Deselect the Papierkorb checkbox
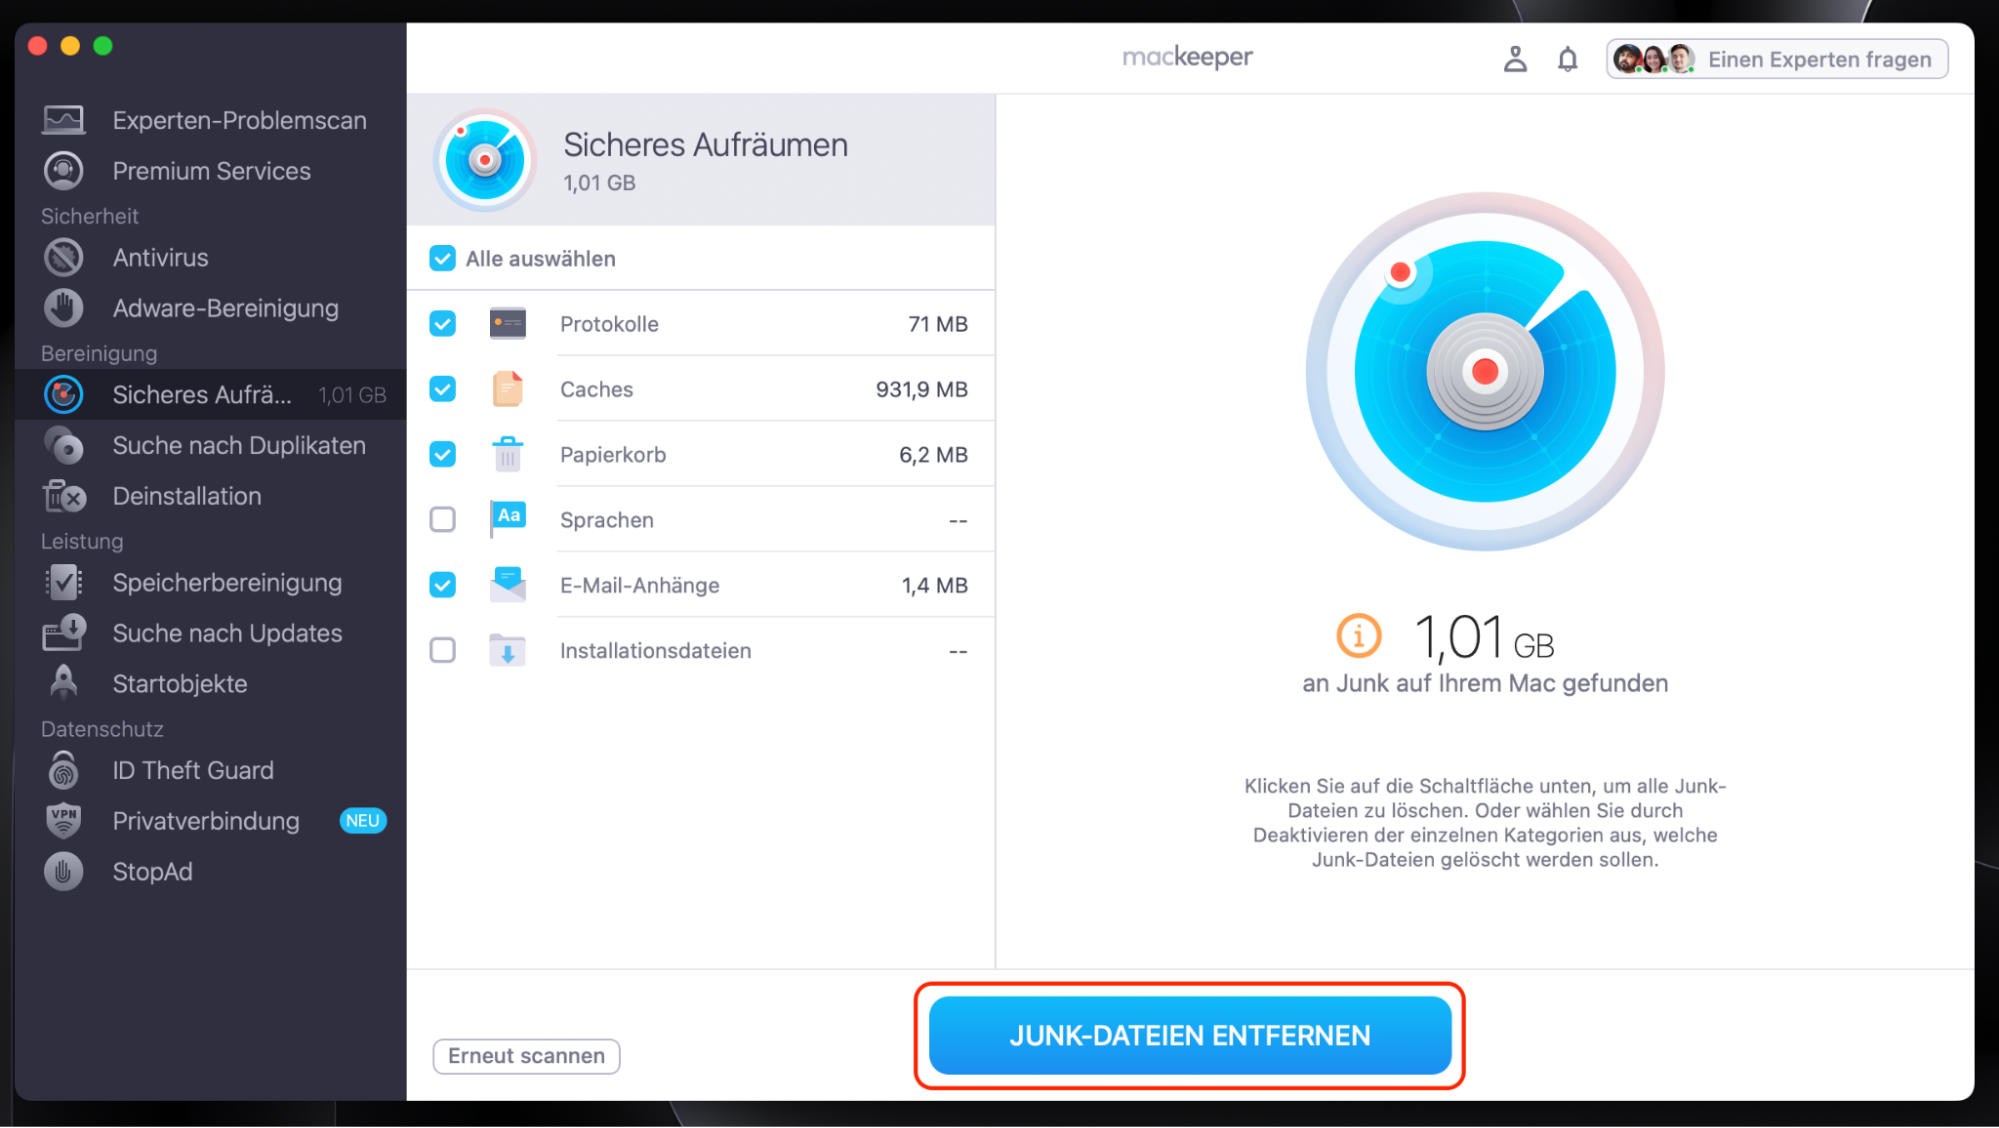 point(442,454)
